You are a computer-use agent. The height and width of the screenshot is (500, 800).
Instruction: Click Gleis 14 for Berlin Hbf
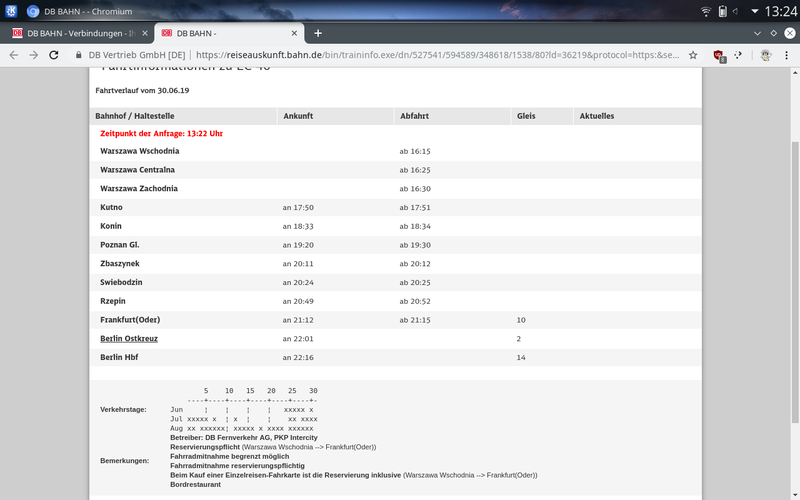click(x=521, y=358)
